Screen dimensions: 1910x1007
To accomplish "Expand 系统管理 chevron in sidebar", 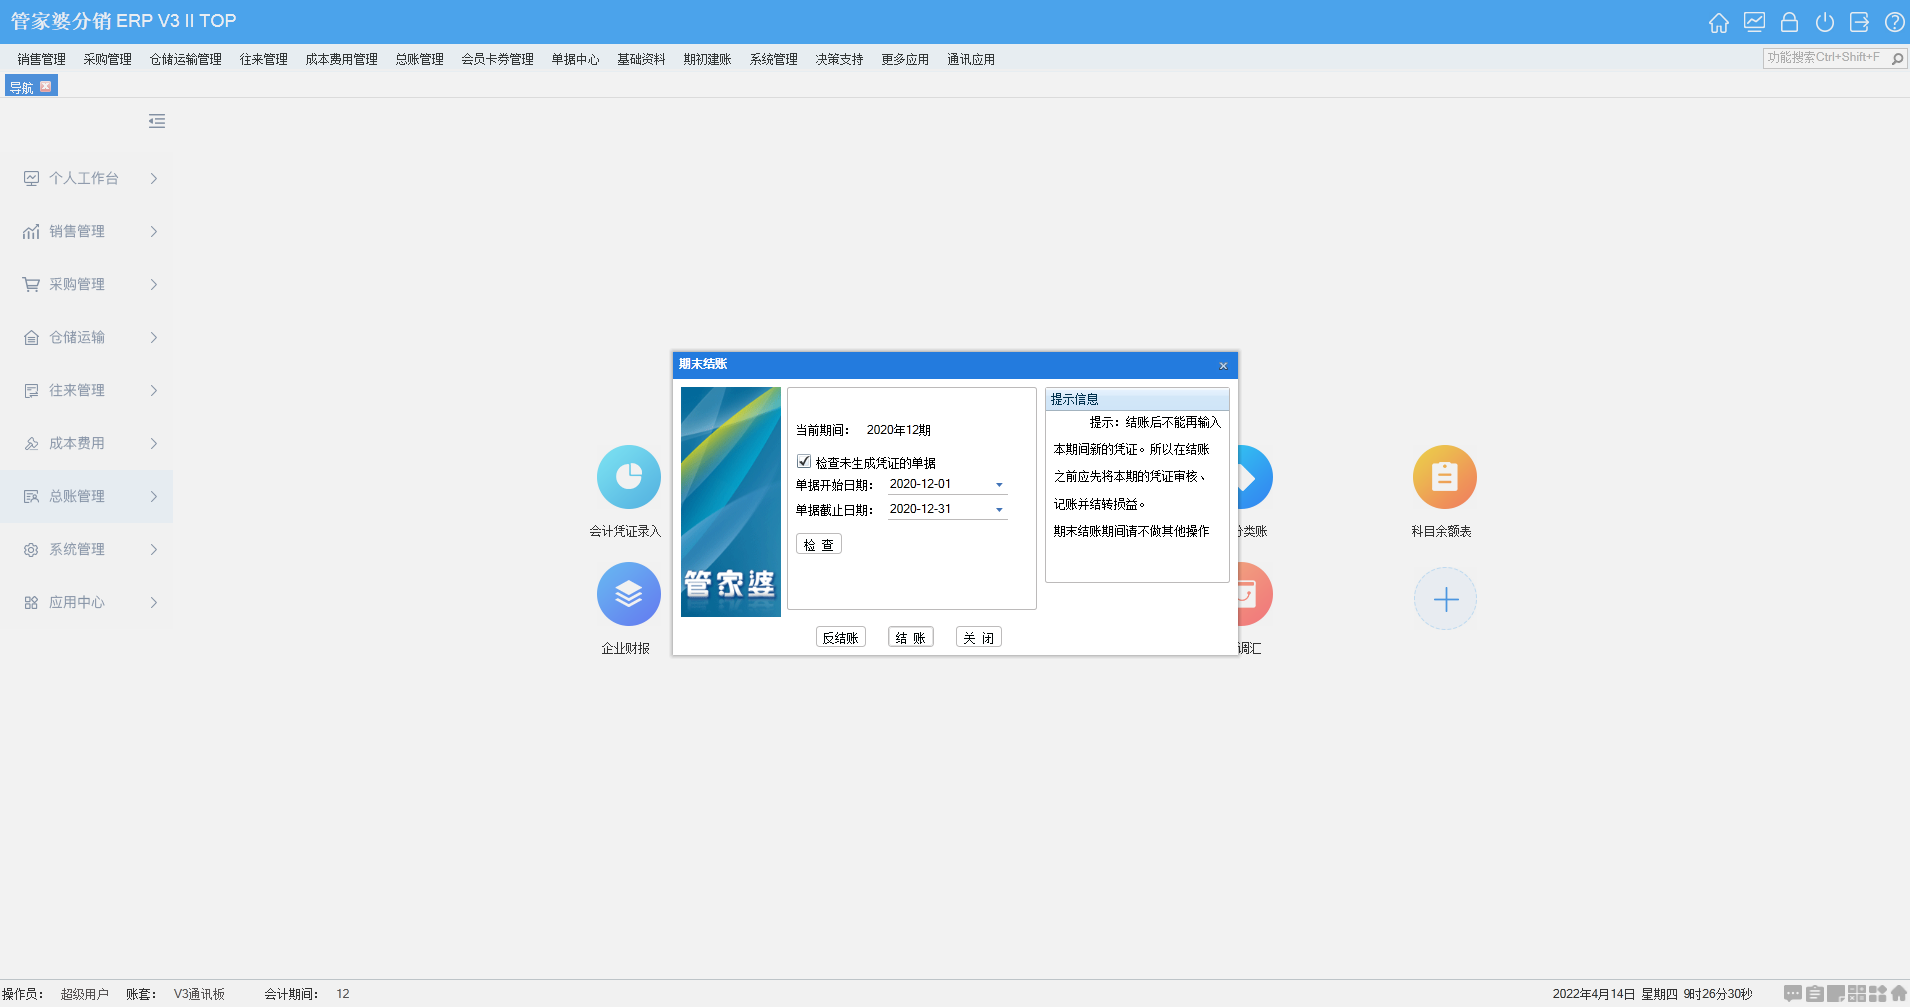I will (154, 549).
